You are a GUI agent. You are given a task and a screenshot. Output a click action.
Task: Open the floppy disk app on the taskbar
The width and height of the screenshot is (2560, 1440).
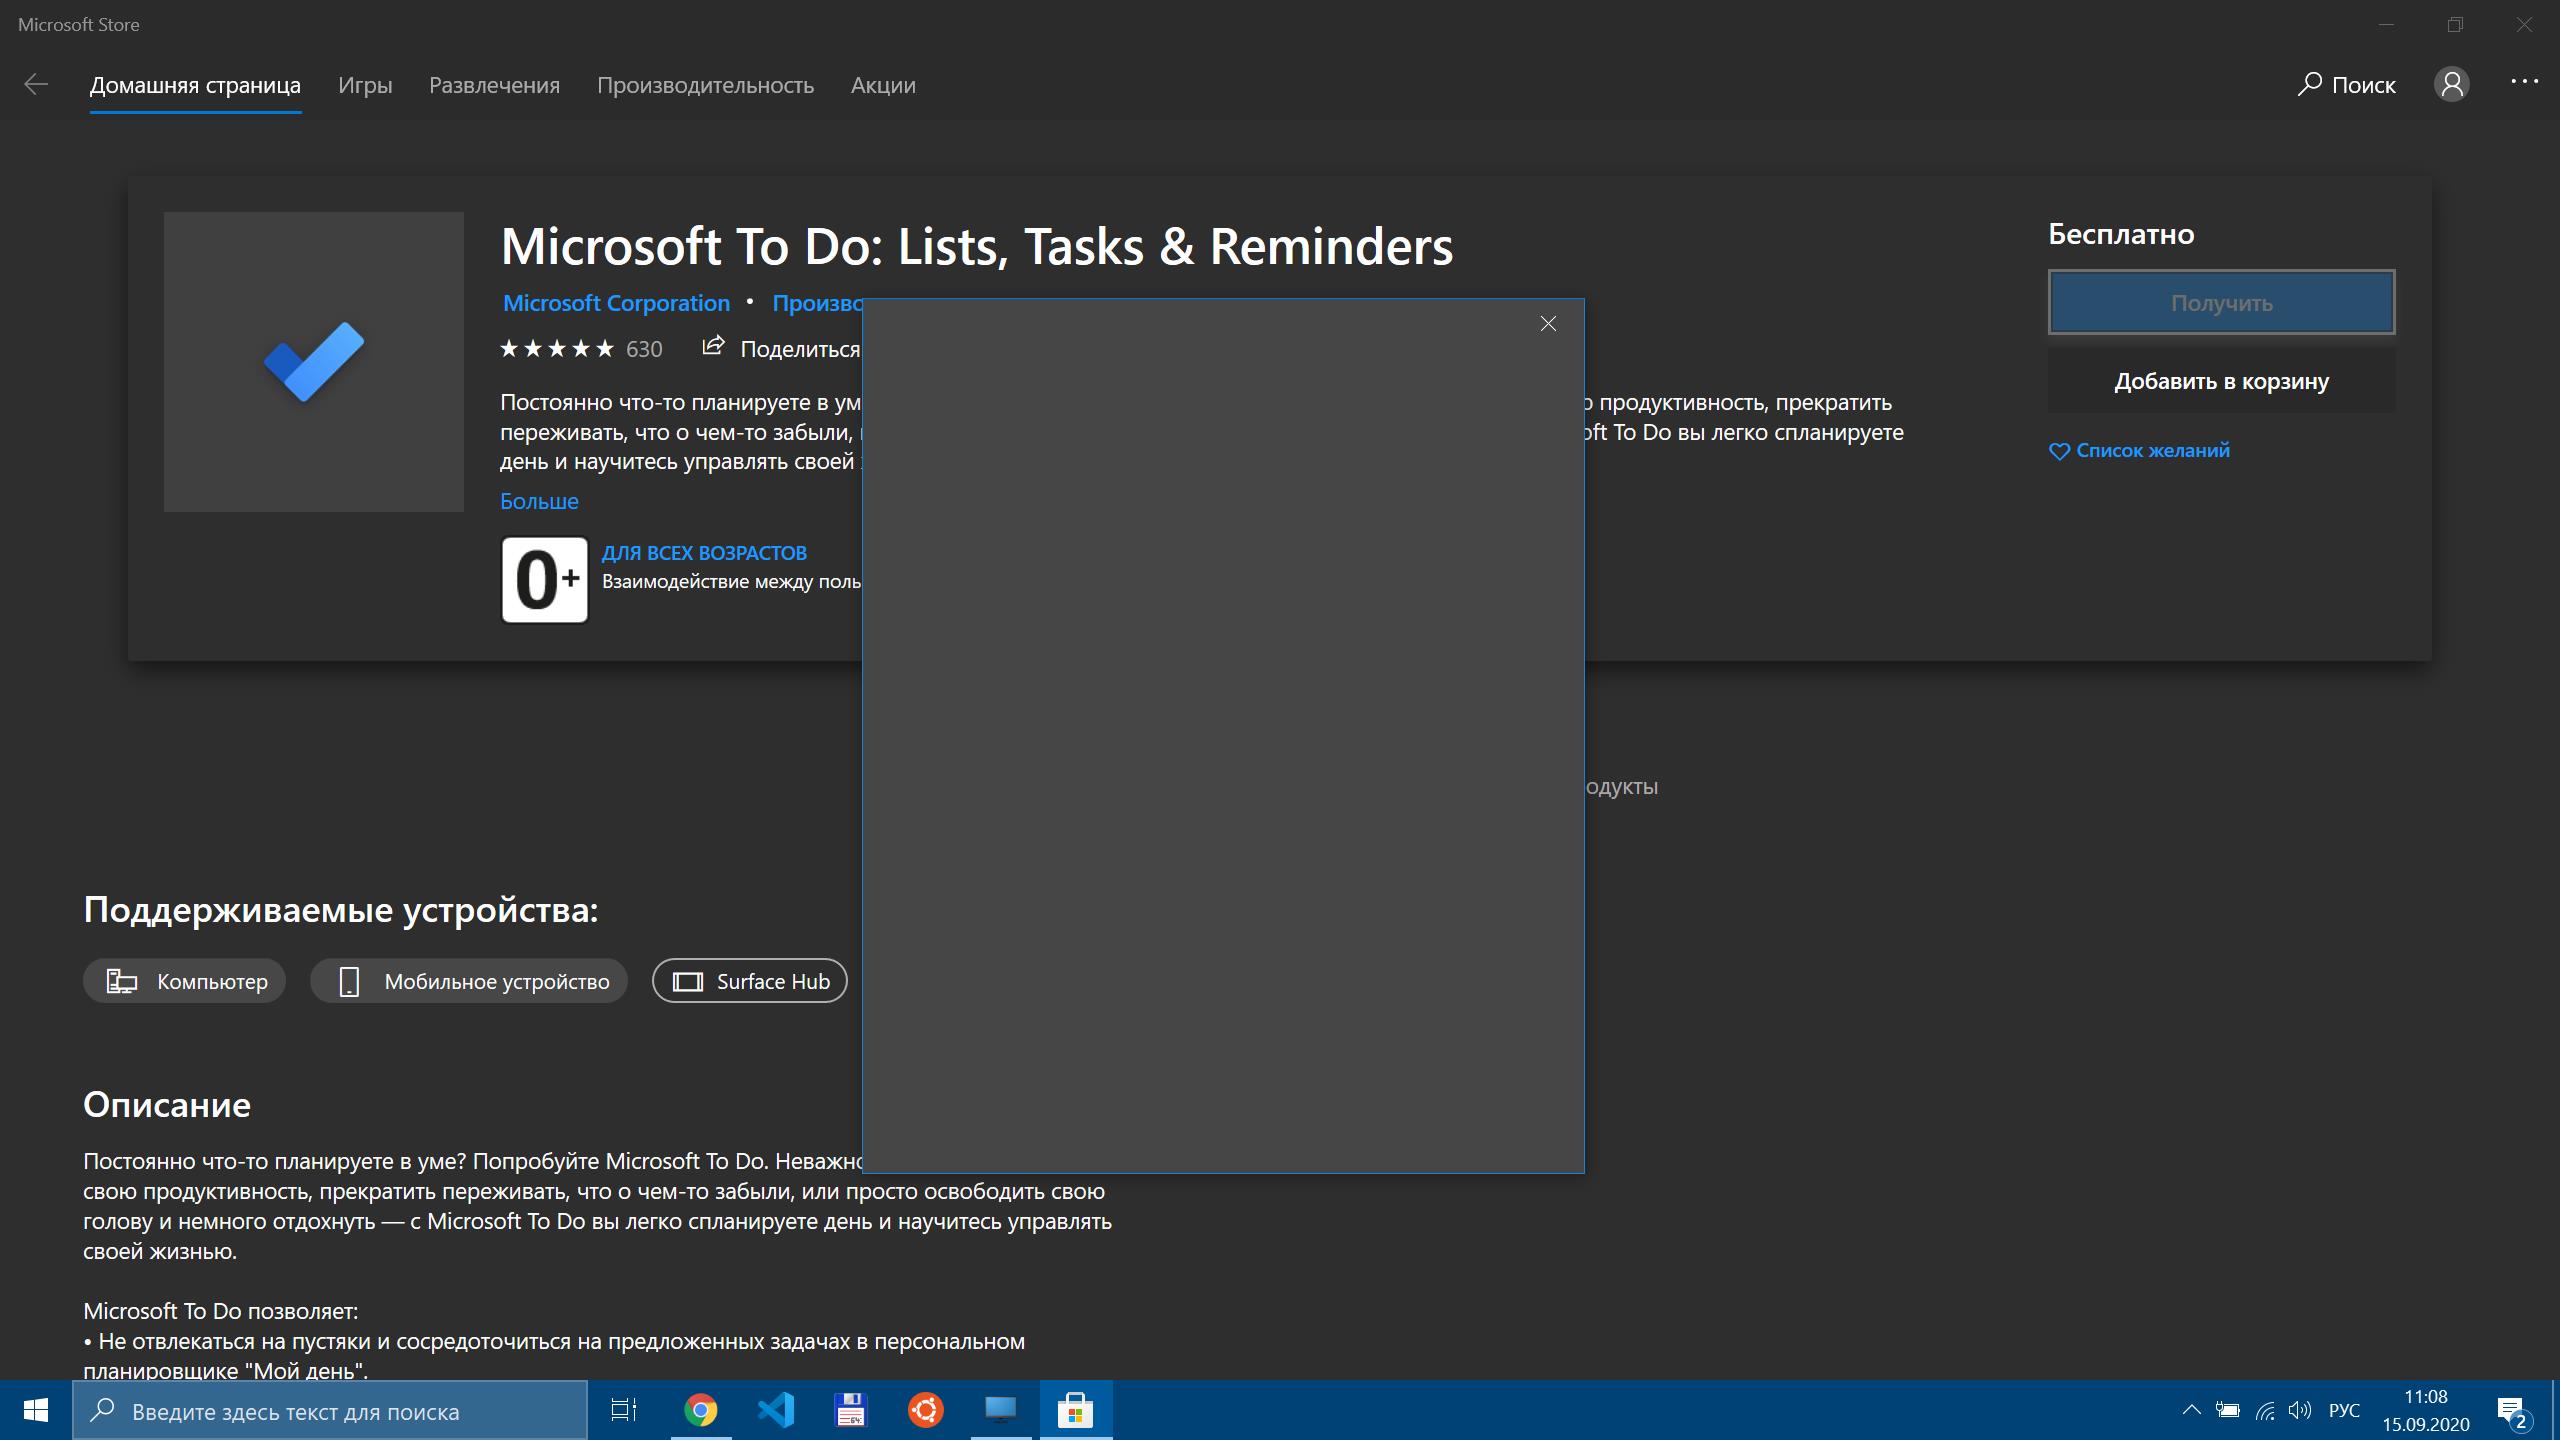[x=851, y=1411]
